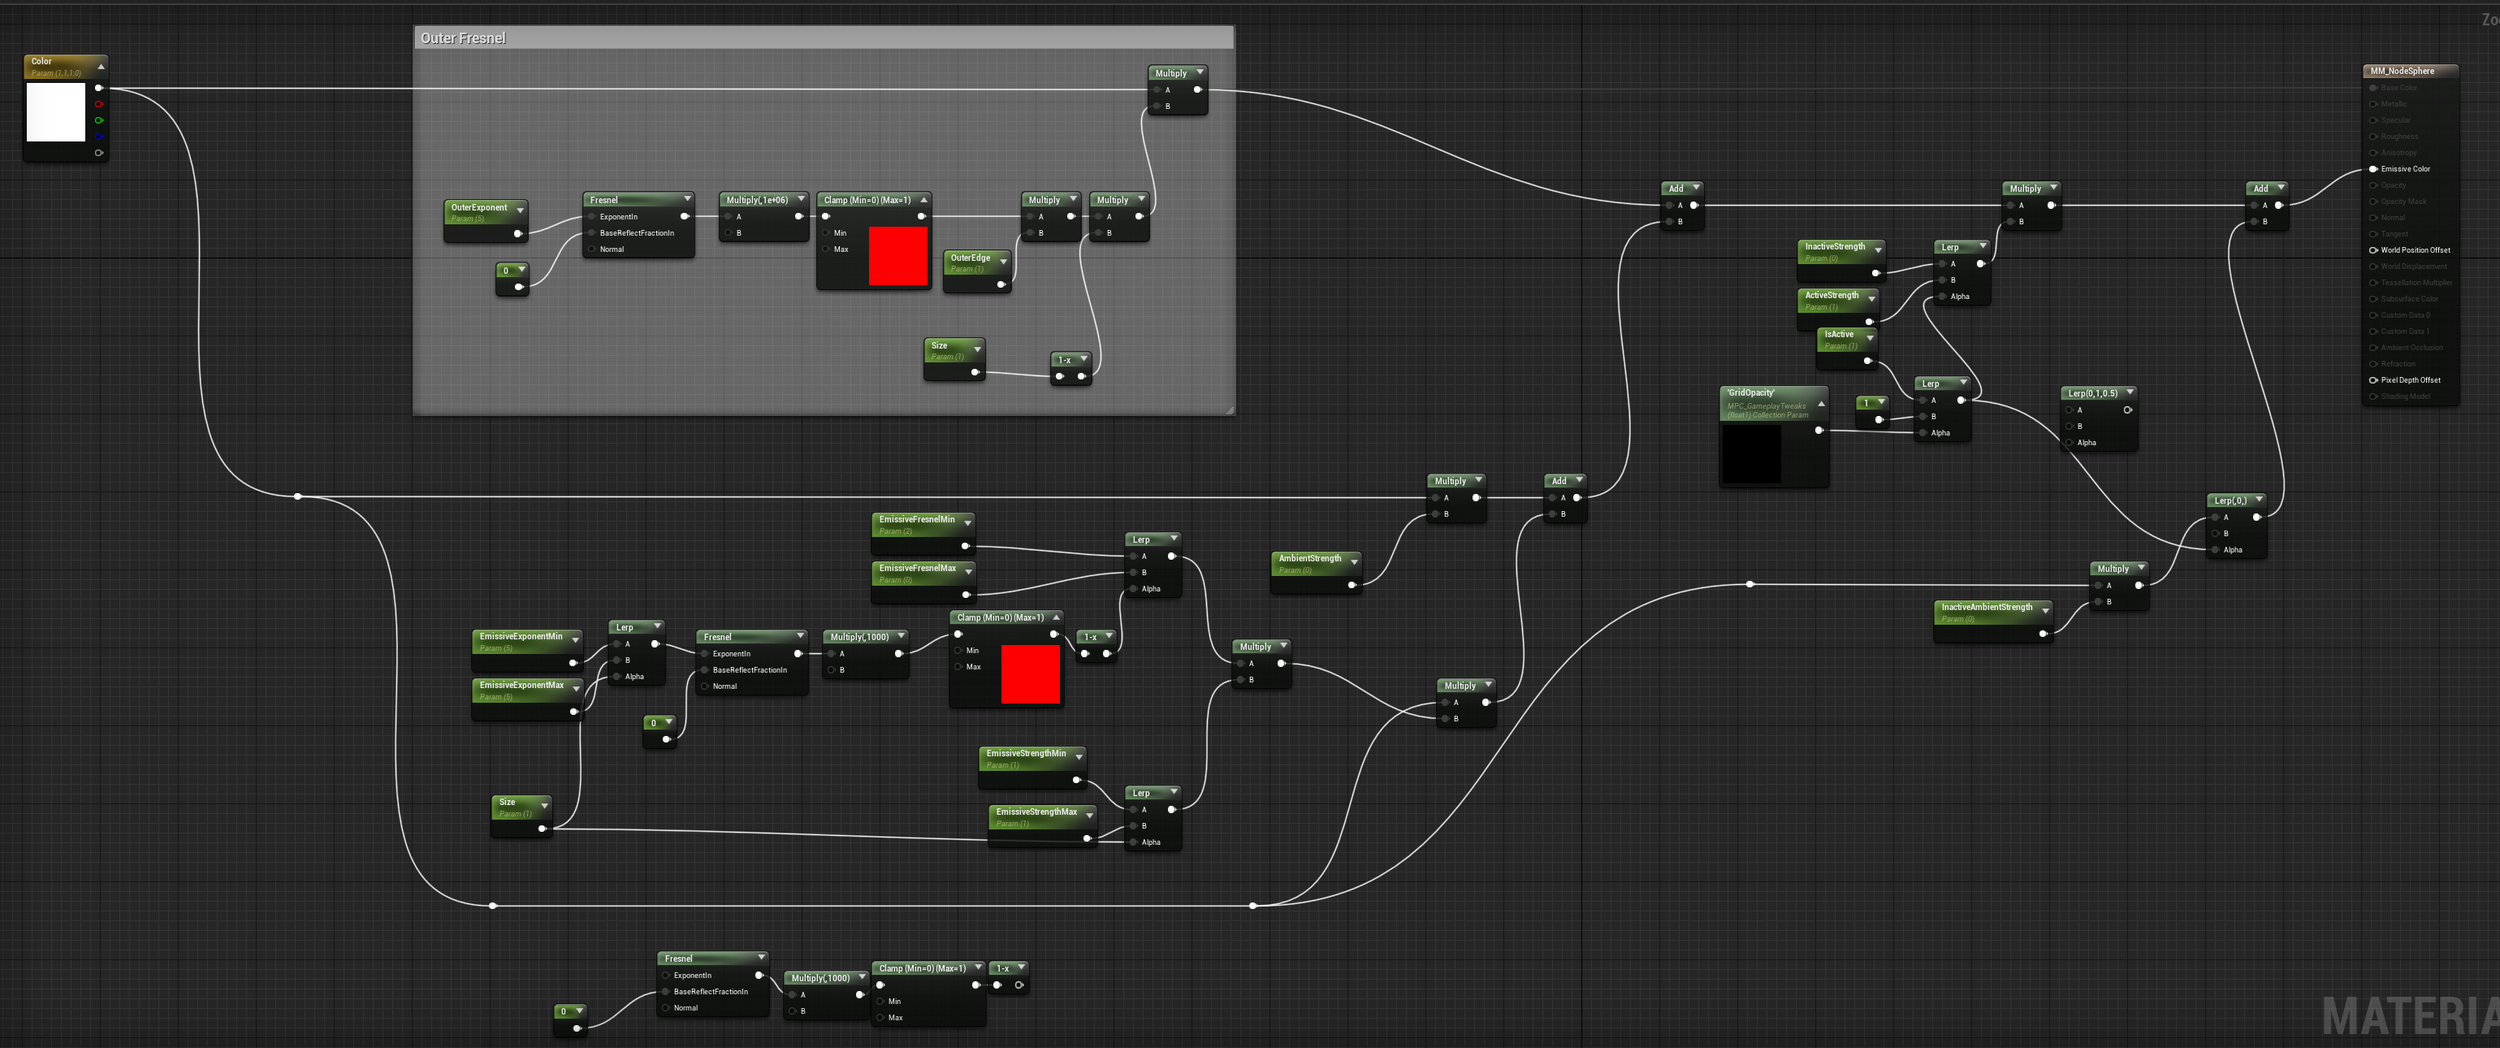Expand the IsActive node arrow
The width and height of the screenshot is (2500, 1048).
1869,337
